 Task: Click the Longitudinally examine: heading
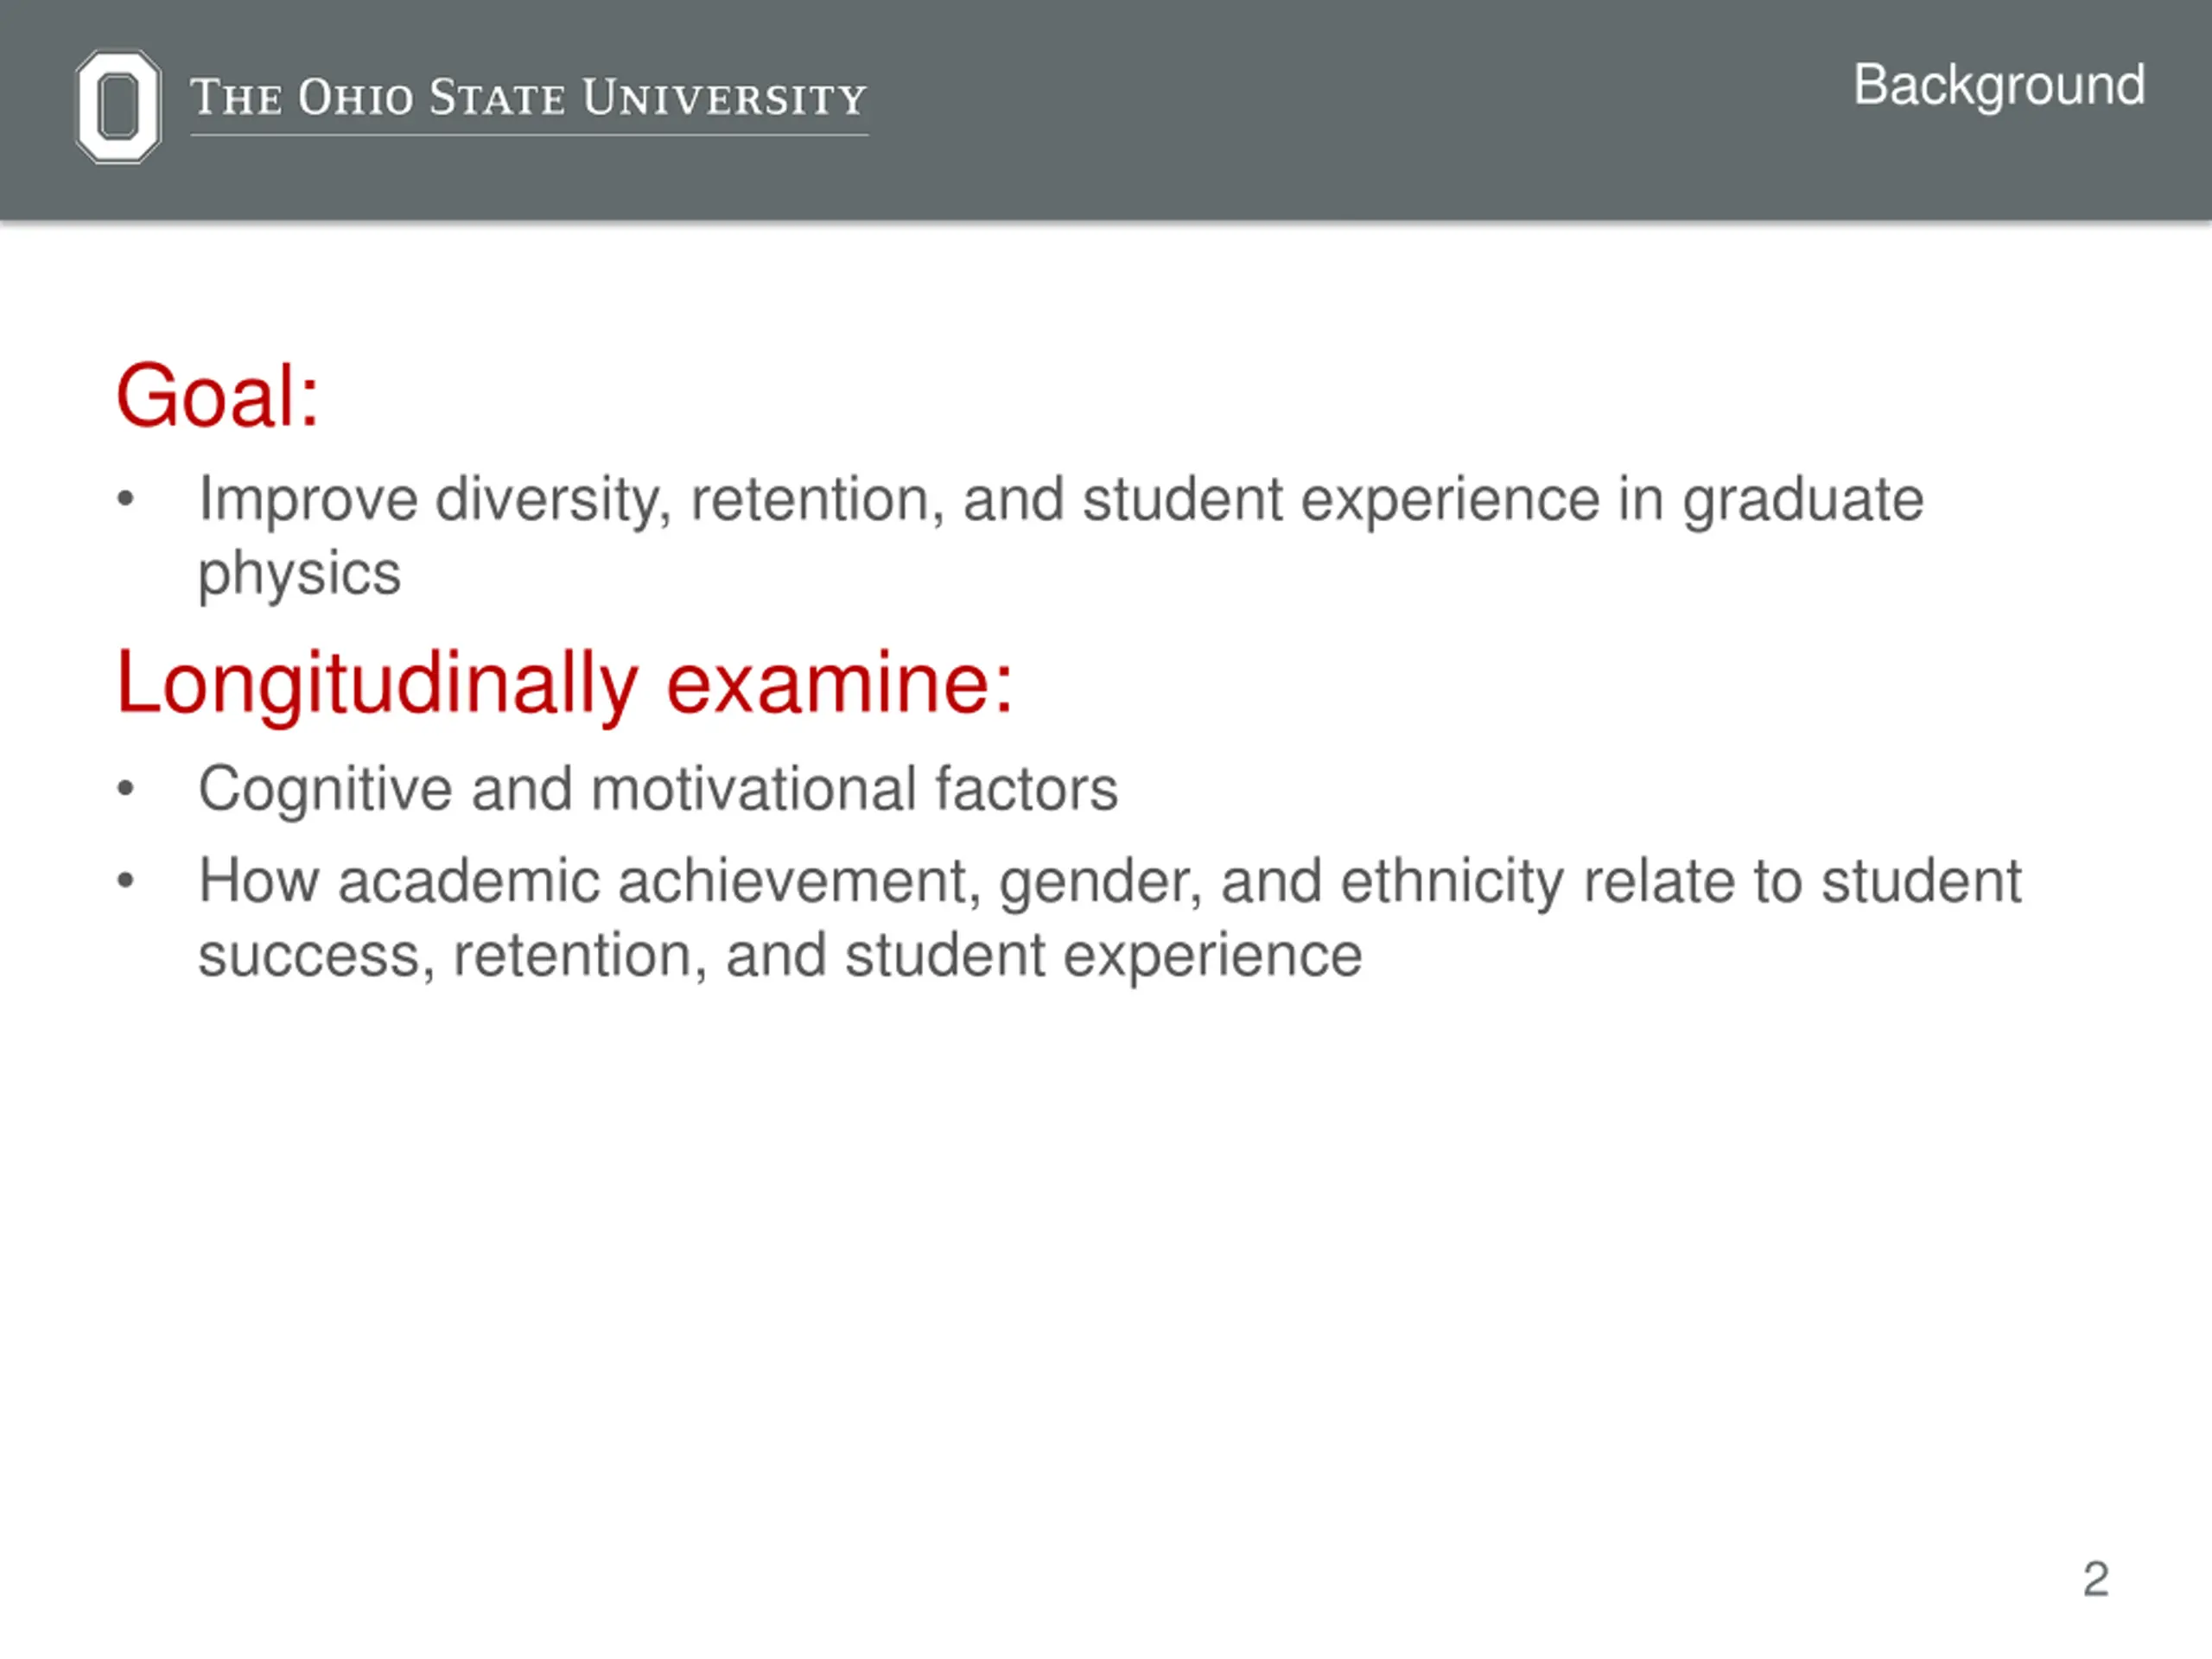(565, 685)
